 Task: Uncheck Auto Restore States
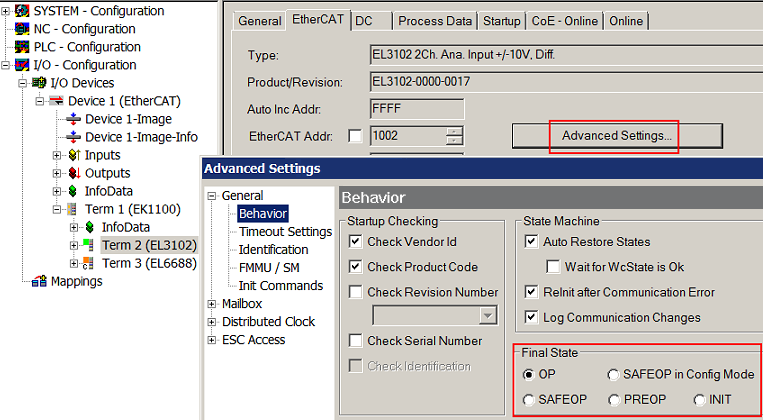pos(531,242)
